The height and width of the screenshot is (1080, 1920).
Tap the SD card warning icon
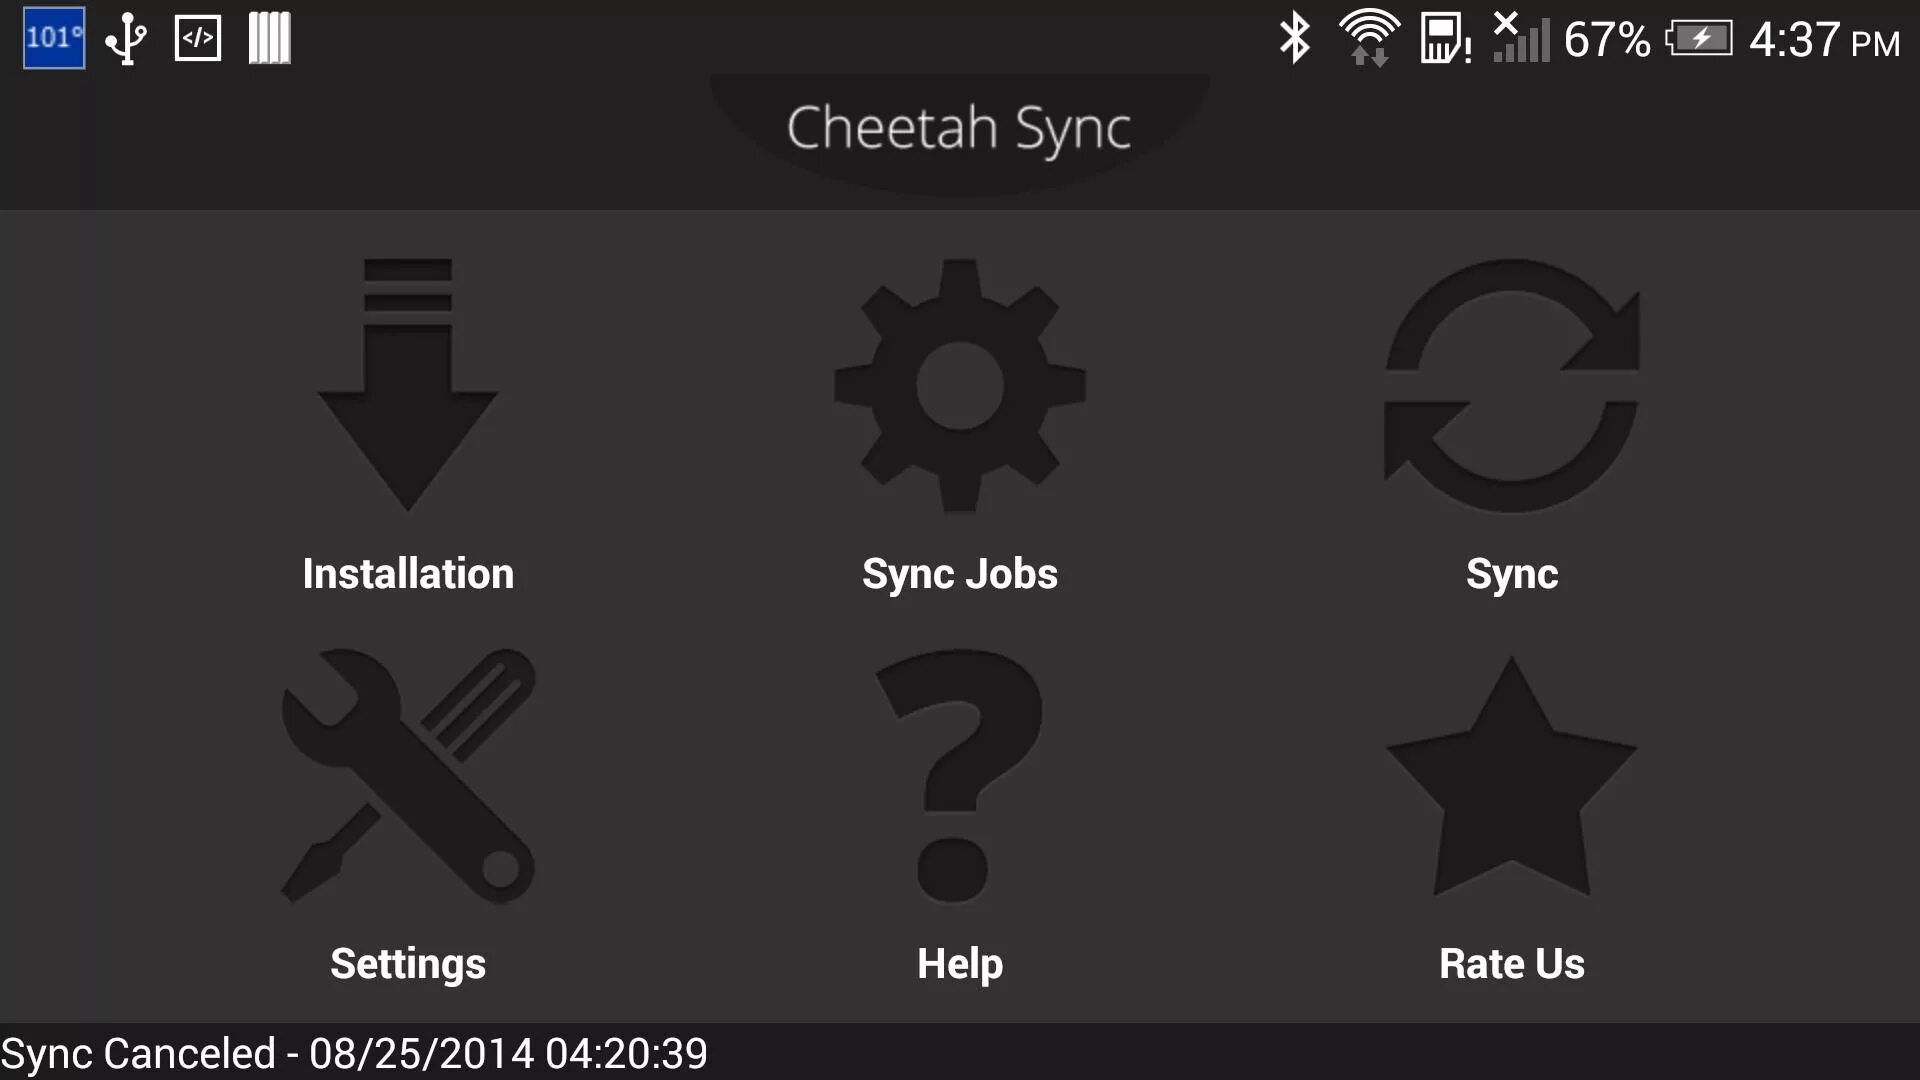point(1445,39)
